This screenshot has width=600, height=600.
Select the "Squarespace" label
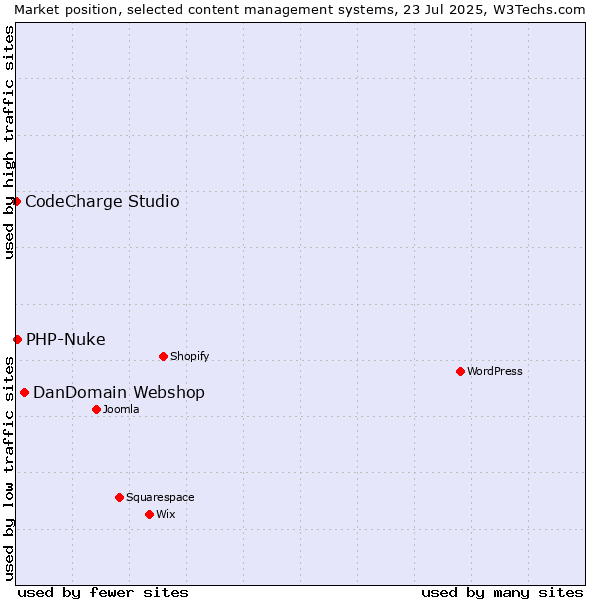pos(160,497)
